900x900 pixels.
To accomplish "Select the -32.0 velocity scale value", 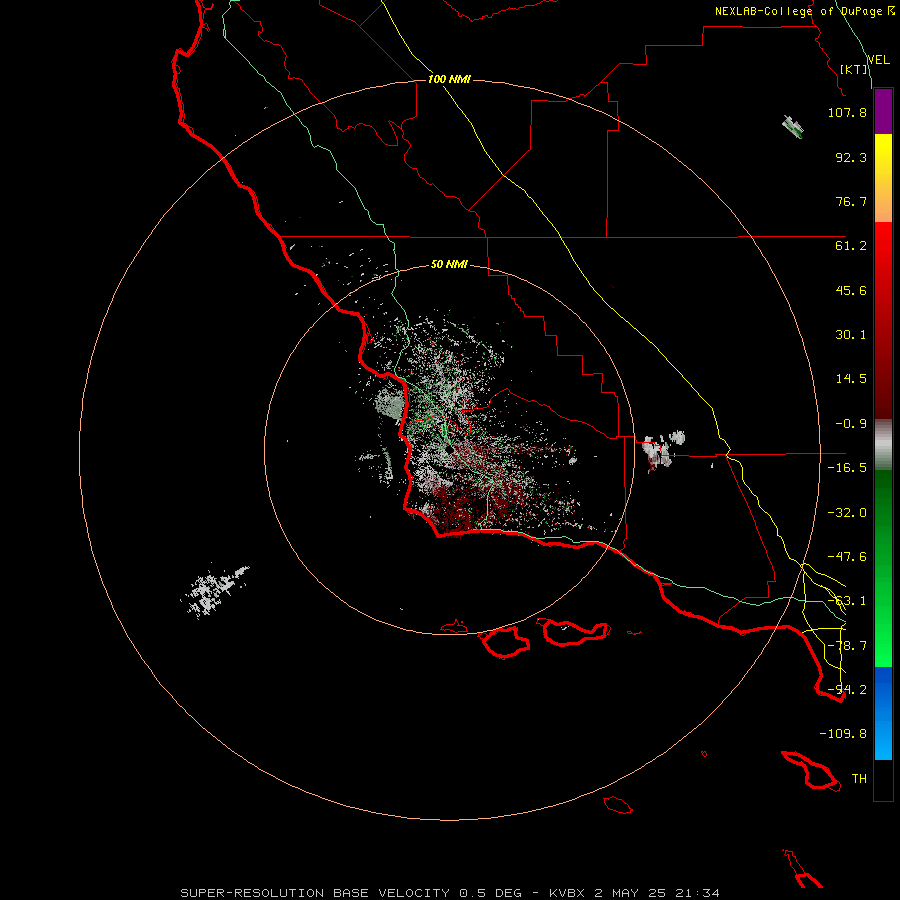I will coord(847,513).
